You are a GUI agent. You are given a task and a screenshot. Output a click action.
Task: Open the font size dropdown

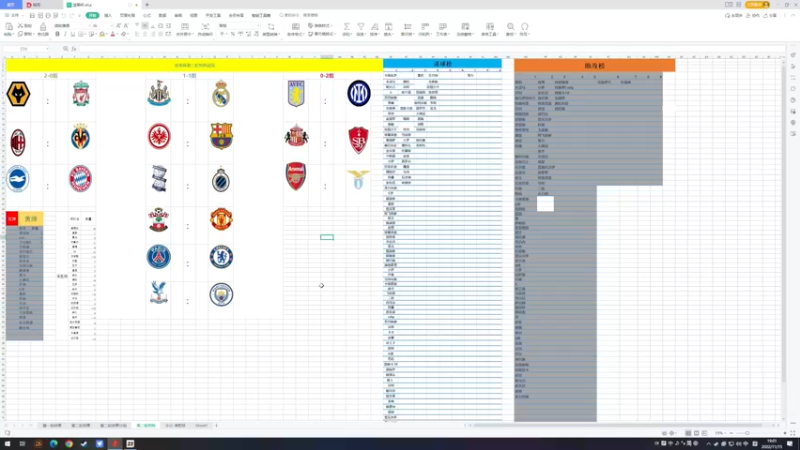(112, 26)
